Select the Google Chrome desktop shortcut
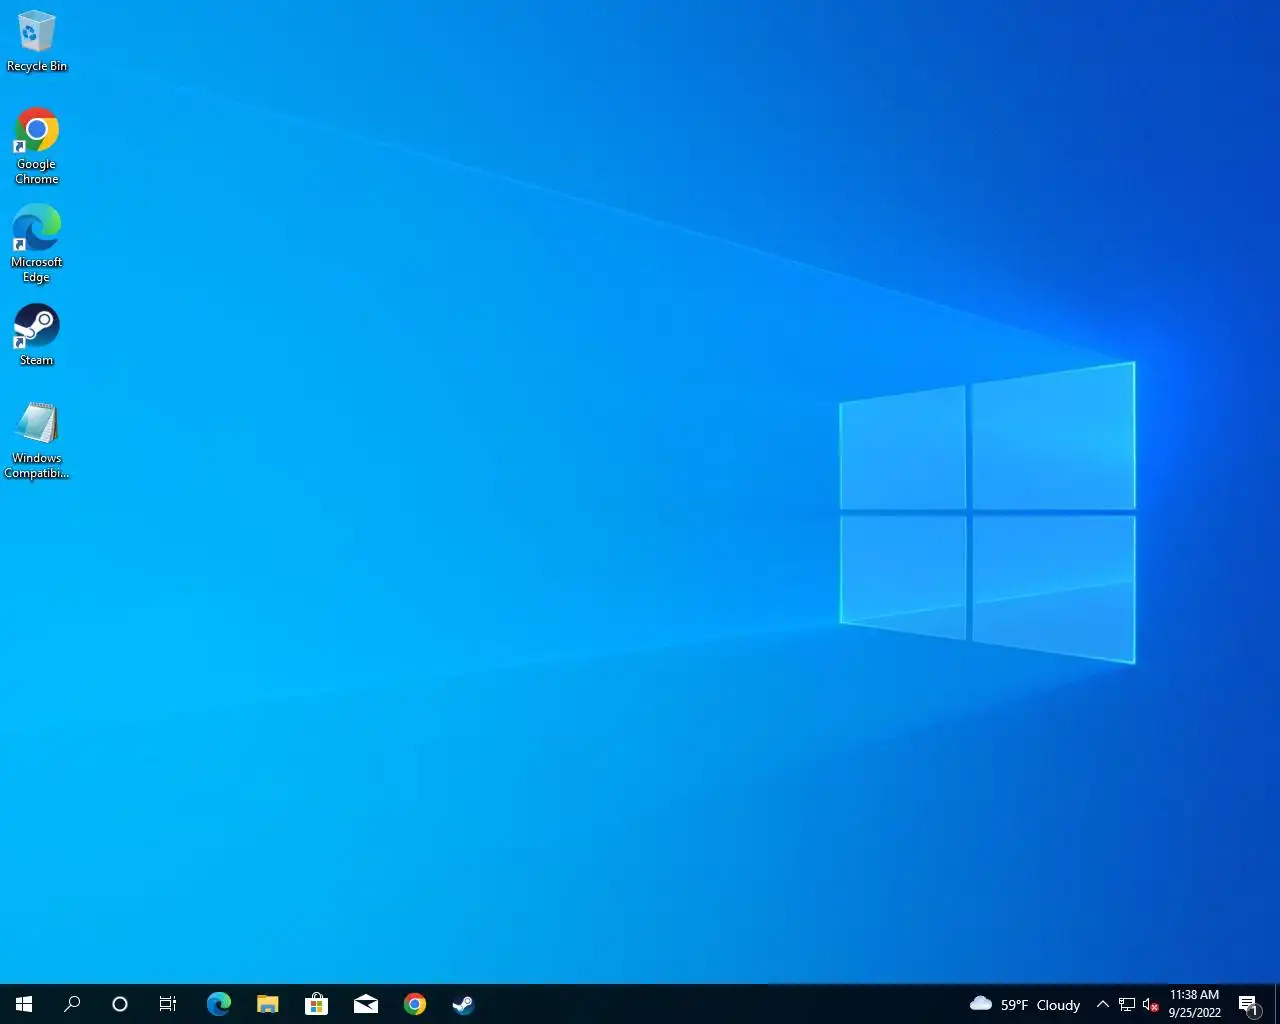Viewport: 1280px width, 1024px height. pos(37,145)
